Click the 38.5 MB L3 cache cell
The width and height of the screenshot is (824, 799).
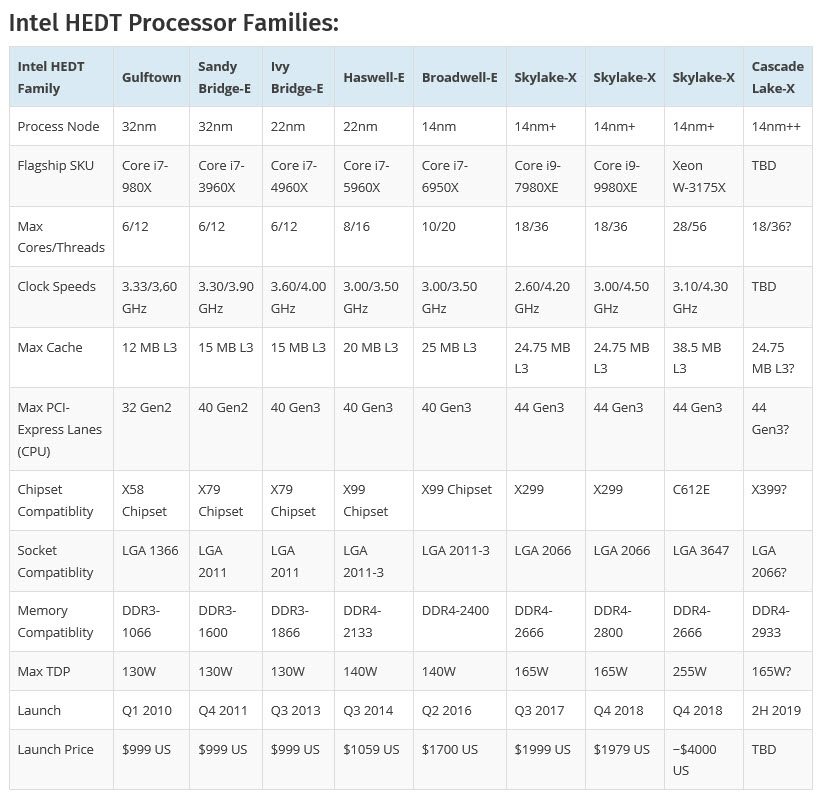click(x=697, y=358)
